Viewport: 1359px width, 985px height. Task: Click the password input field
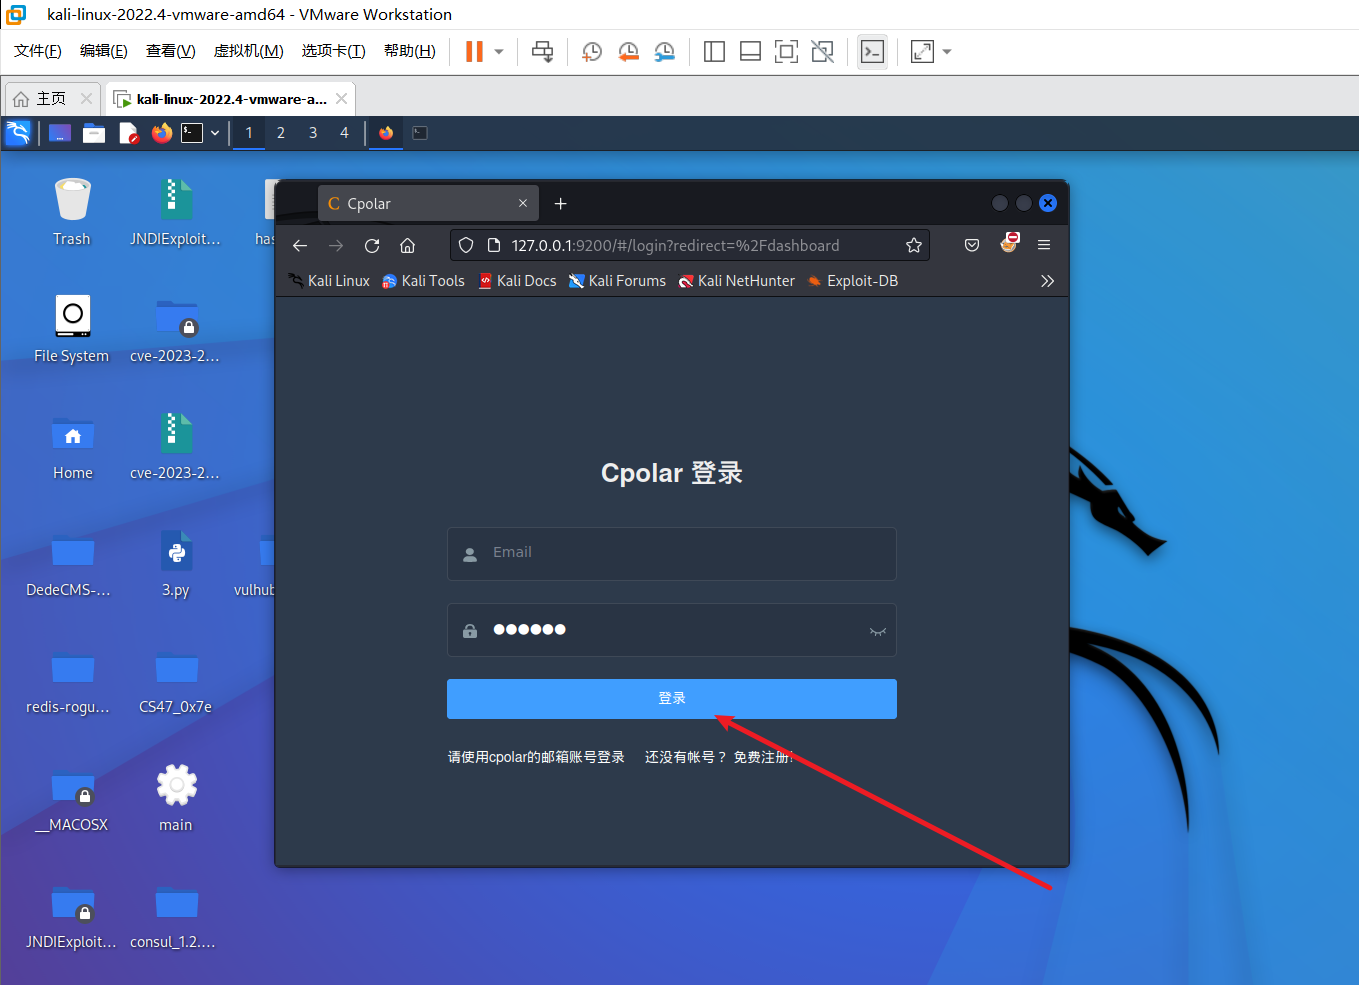point(672,630)
